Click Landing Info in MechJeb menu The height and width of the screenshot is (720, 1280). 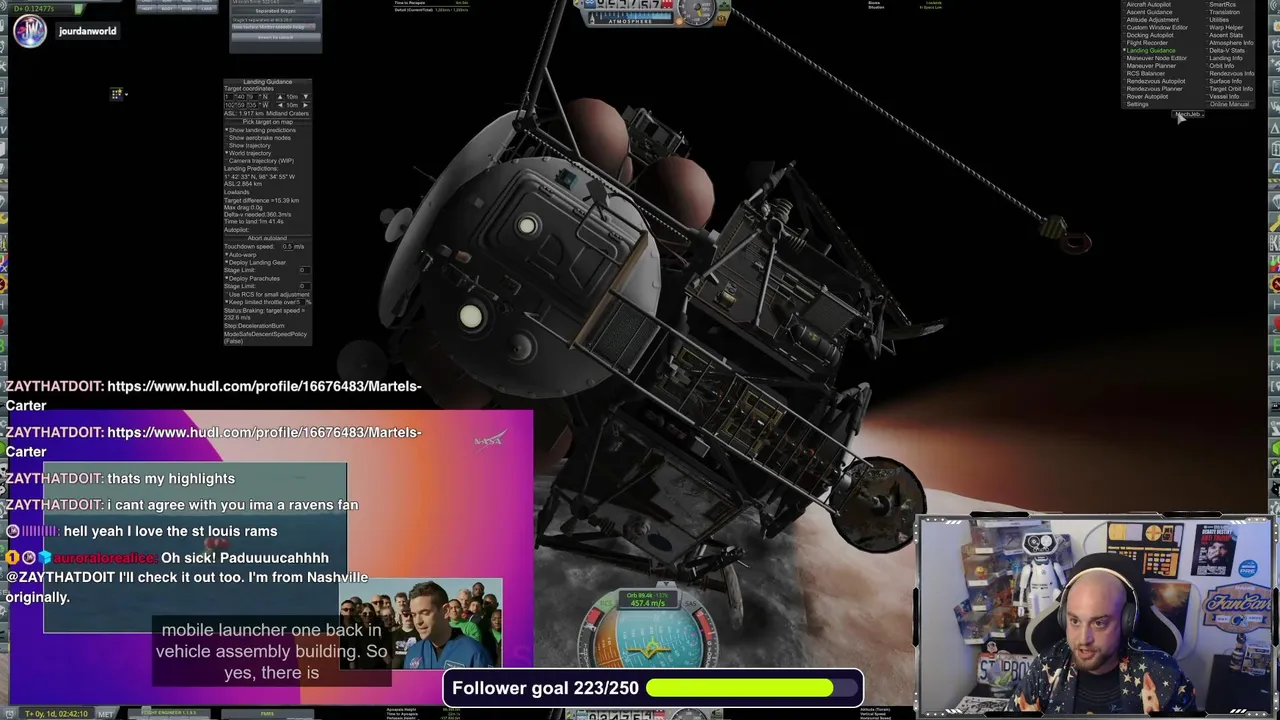point(1225,58)
